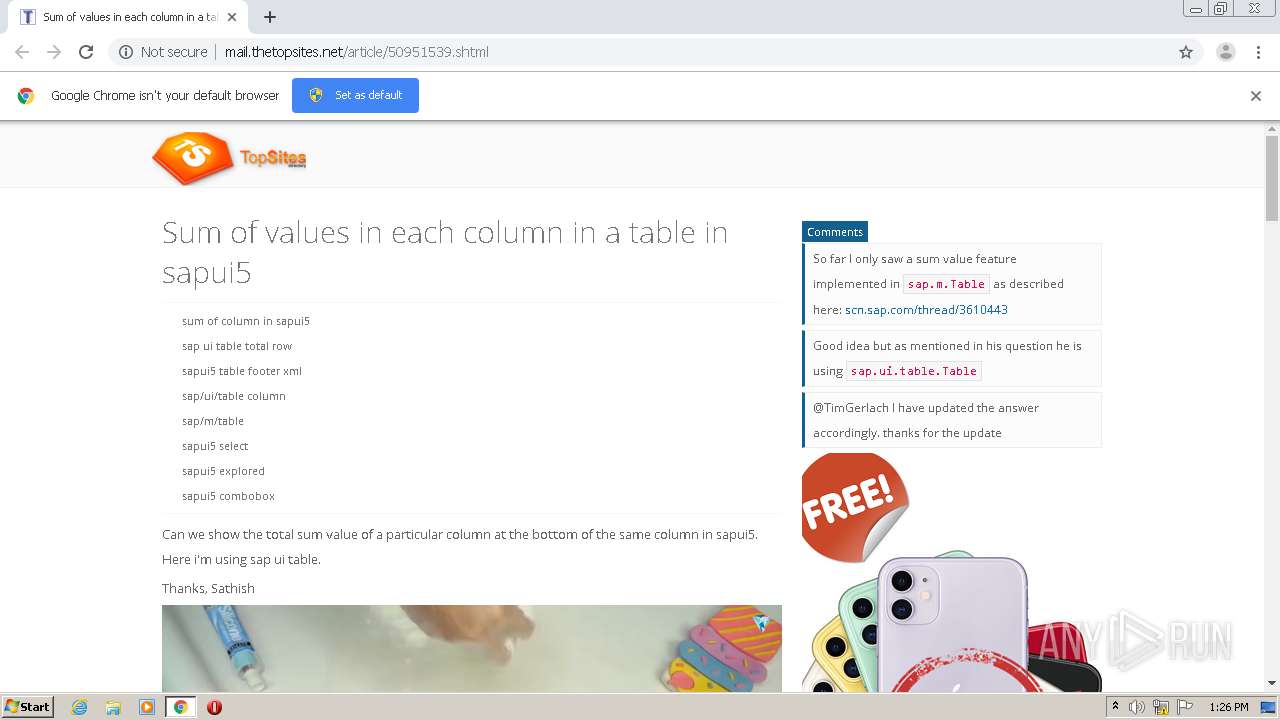The width and height of the screenshot is (1280, 720).
Task: Click the small ad info icon on video
Action: (762, 623)
